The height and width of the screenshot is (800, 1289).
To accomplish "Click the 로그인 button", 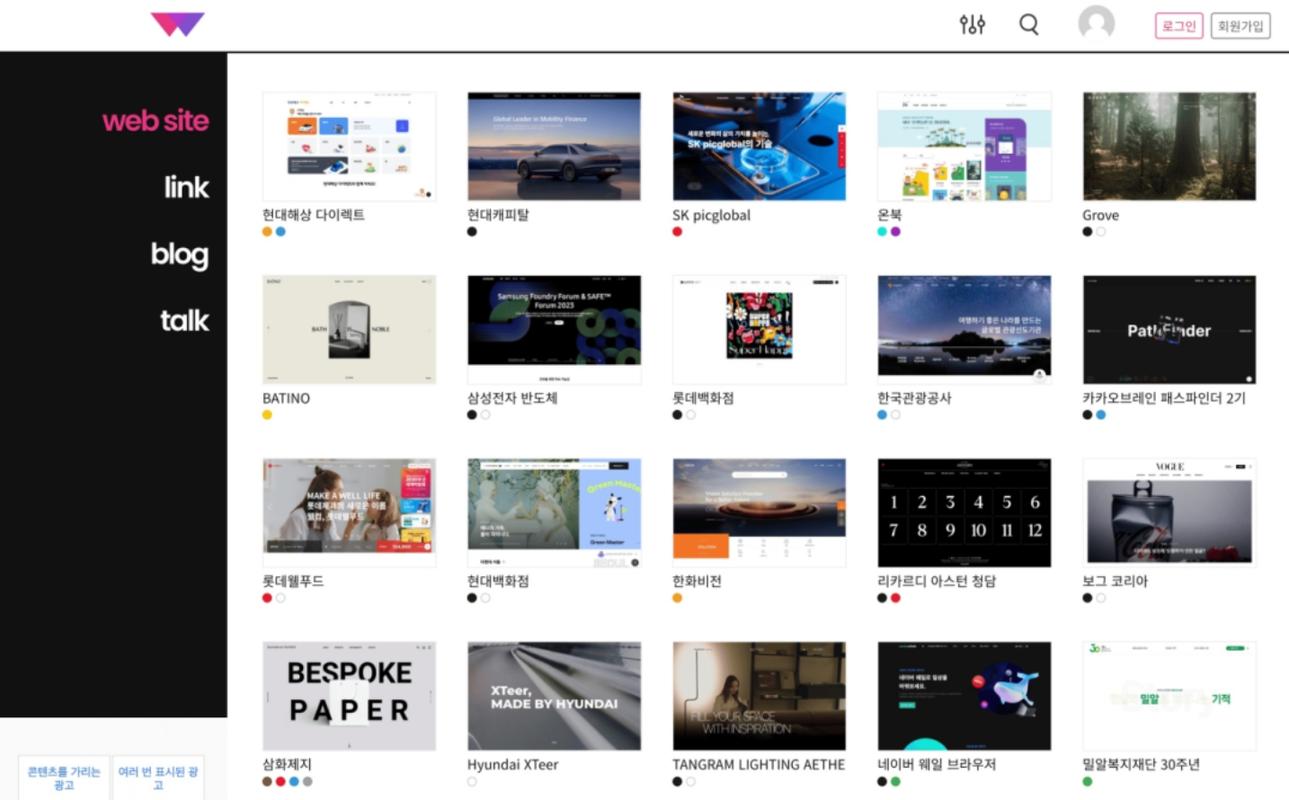I will click(x=1179, y=26).
